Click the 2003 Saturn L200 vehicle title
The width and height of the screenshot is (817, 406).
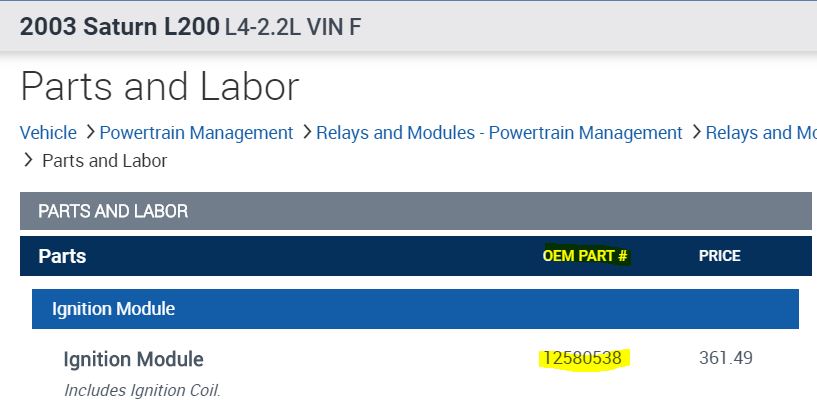click(x=119, y=26)
